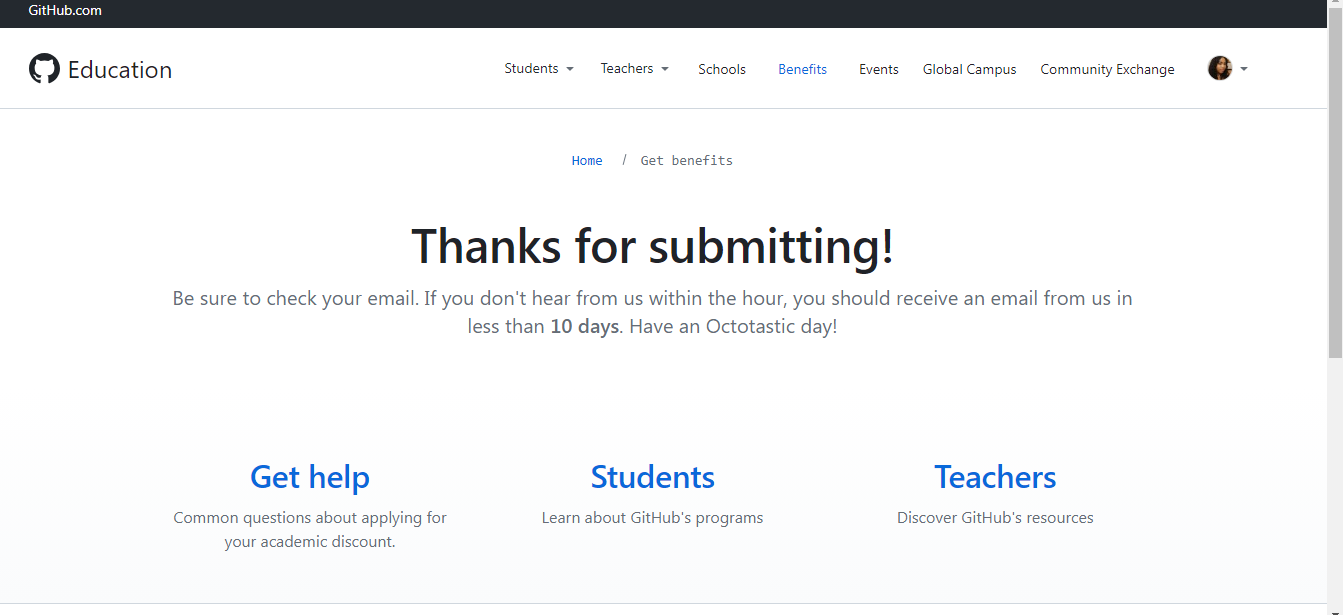Visit Community Exchange from the navbar
1343x615 pixels.
(1107, 69)
